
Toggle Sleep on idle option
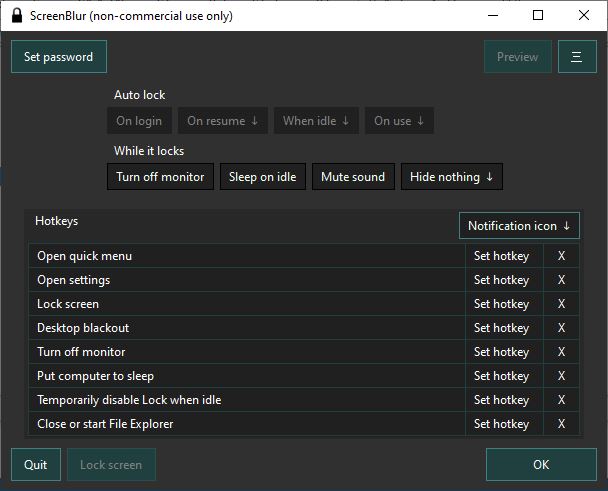coord(263,177)
